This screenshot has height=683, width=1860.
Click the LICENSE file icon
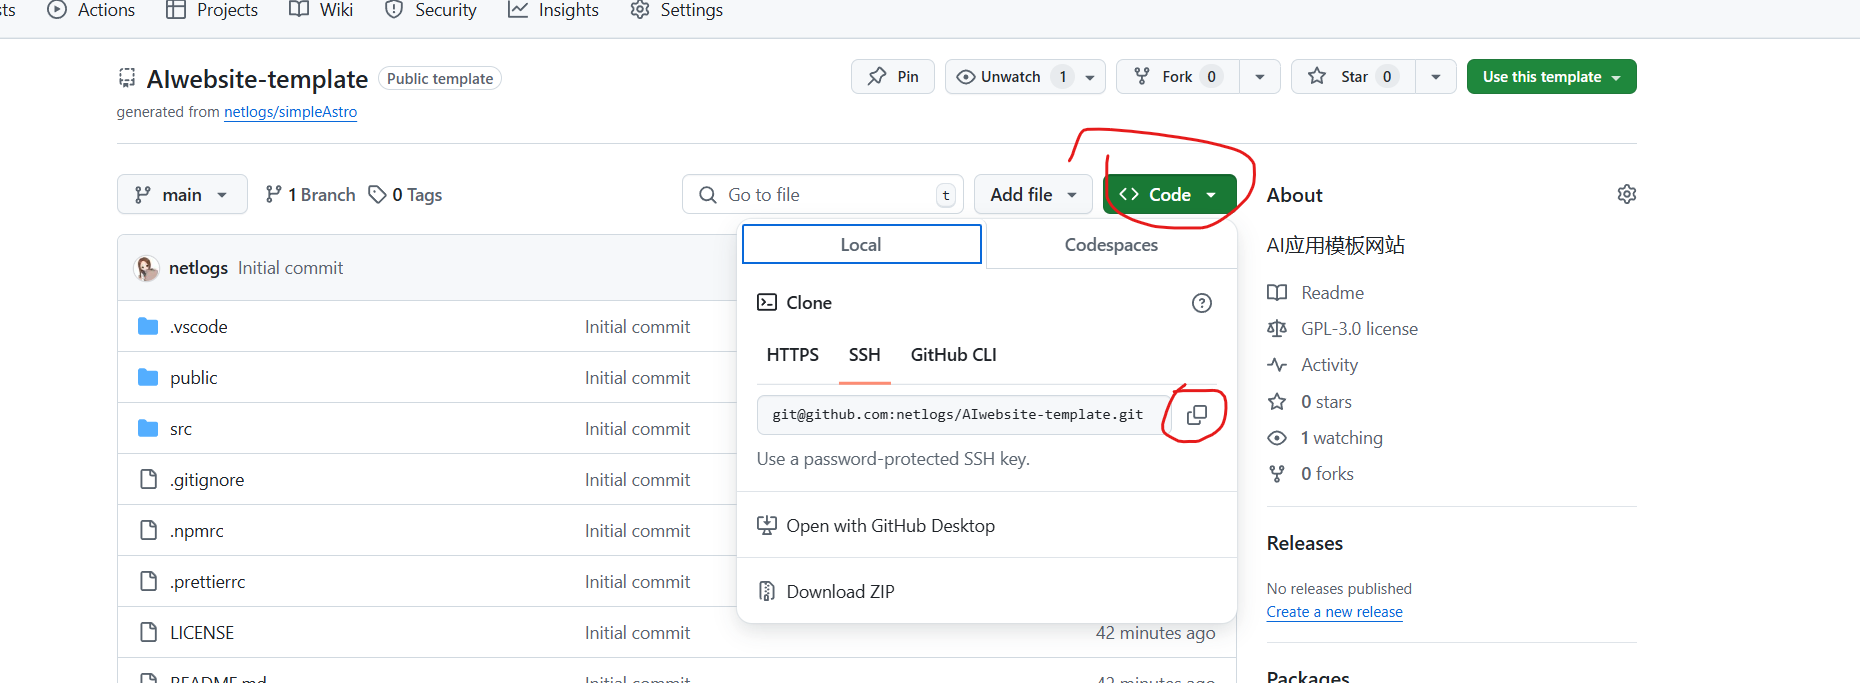coord(149,632)
